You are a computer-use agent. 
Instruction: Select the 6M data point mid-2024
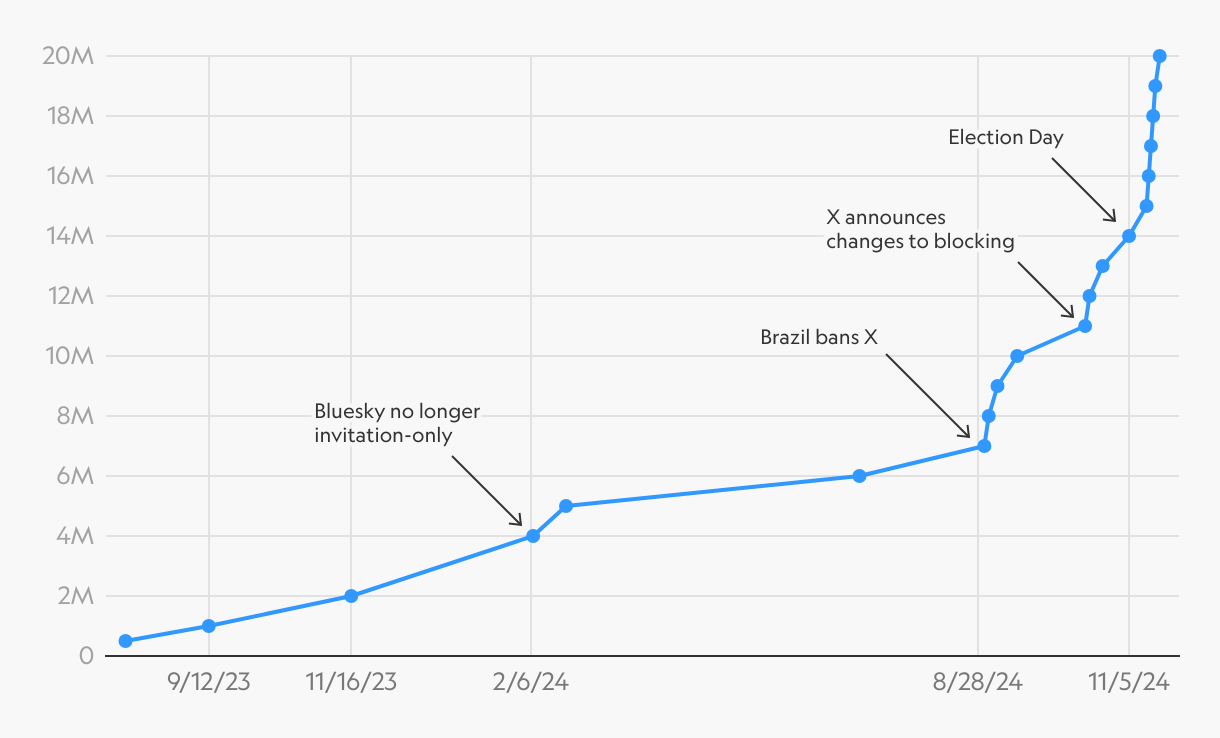(859, 476)
